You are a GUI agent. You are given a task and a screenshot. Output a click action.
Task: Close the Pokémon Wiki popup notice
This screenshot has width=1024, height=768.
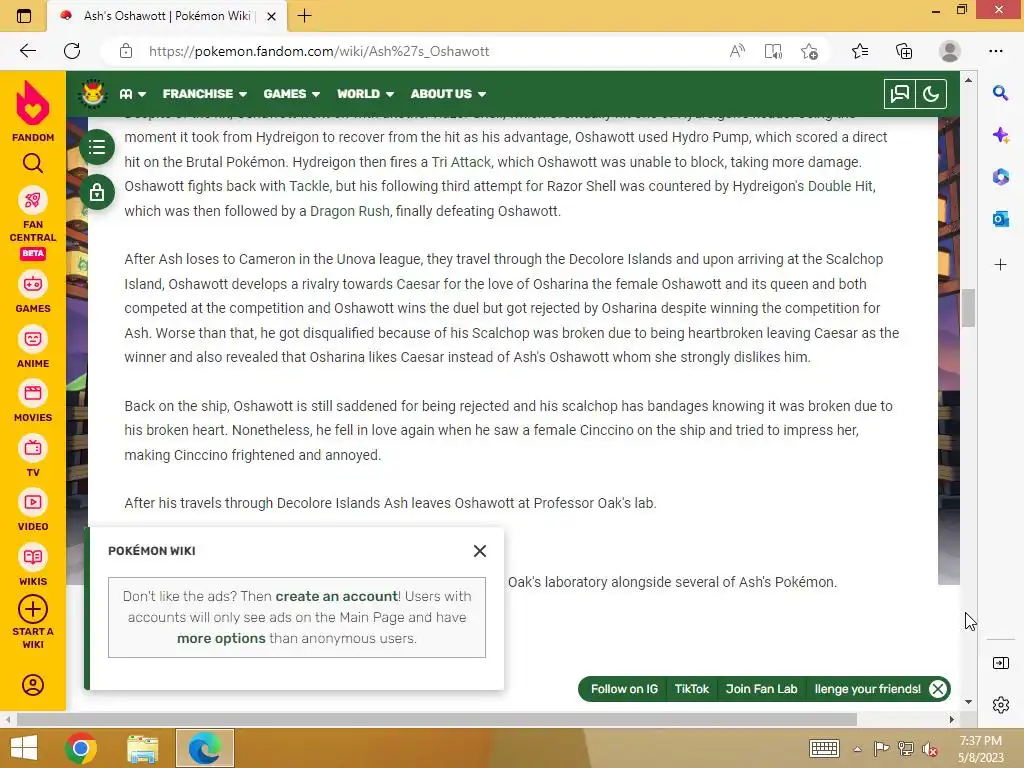coord(480,551)
